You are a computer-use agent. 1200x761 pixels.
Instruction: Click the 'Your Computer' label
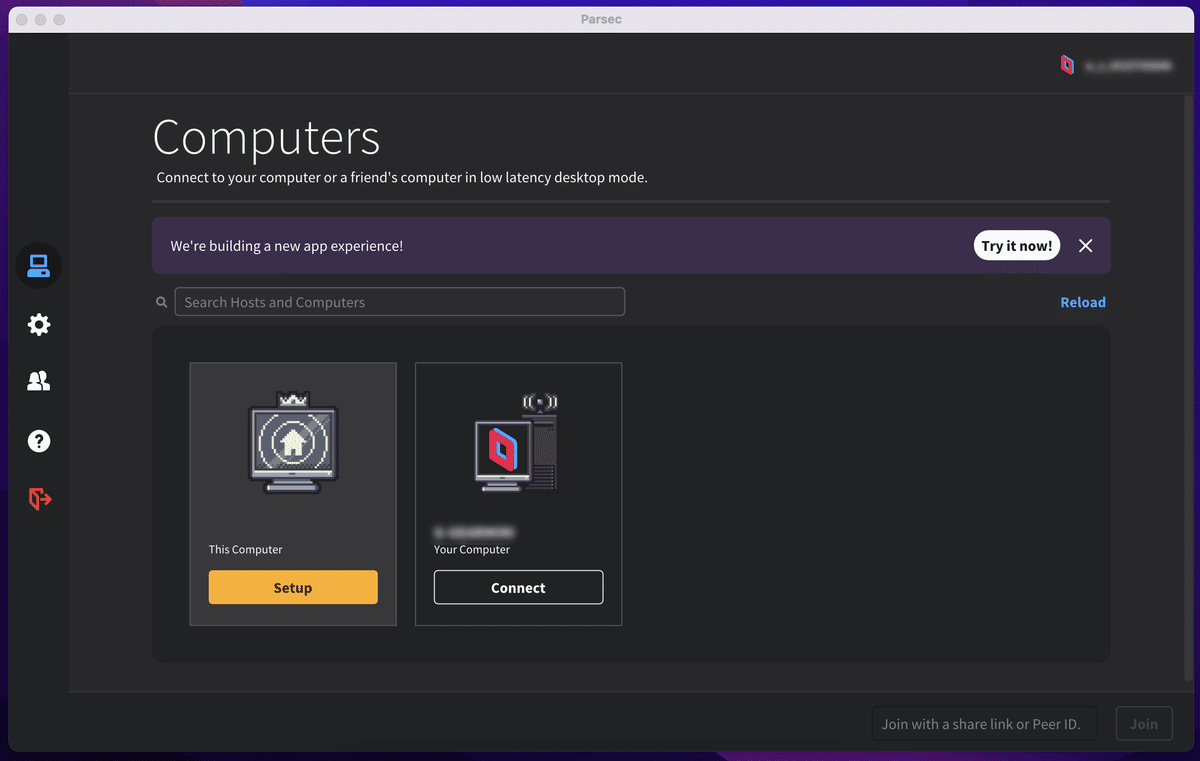(472, 549)
